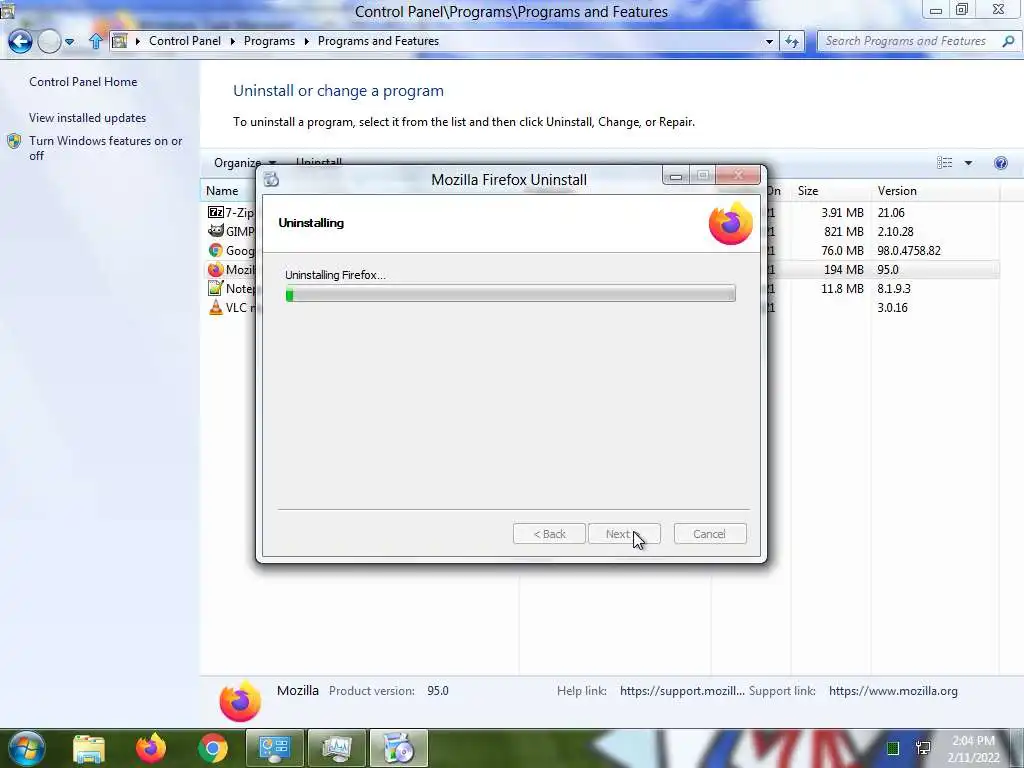
Task: Click the 11.8 MB size cell
Action: click(x=842, y=288)
